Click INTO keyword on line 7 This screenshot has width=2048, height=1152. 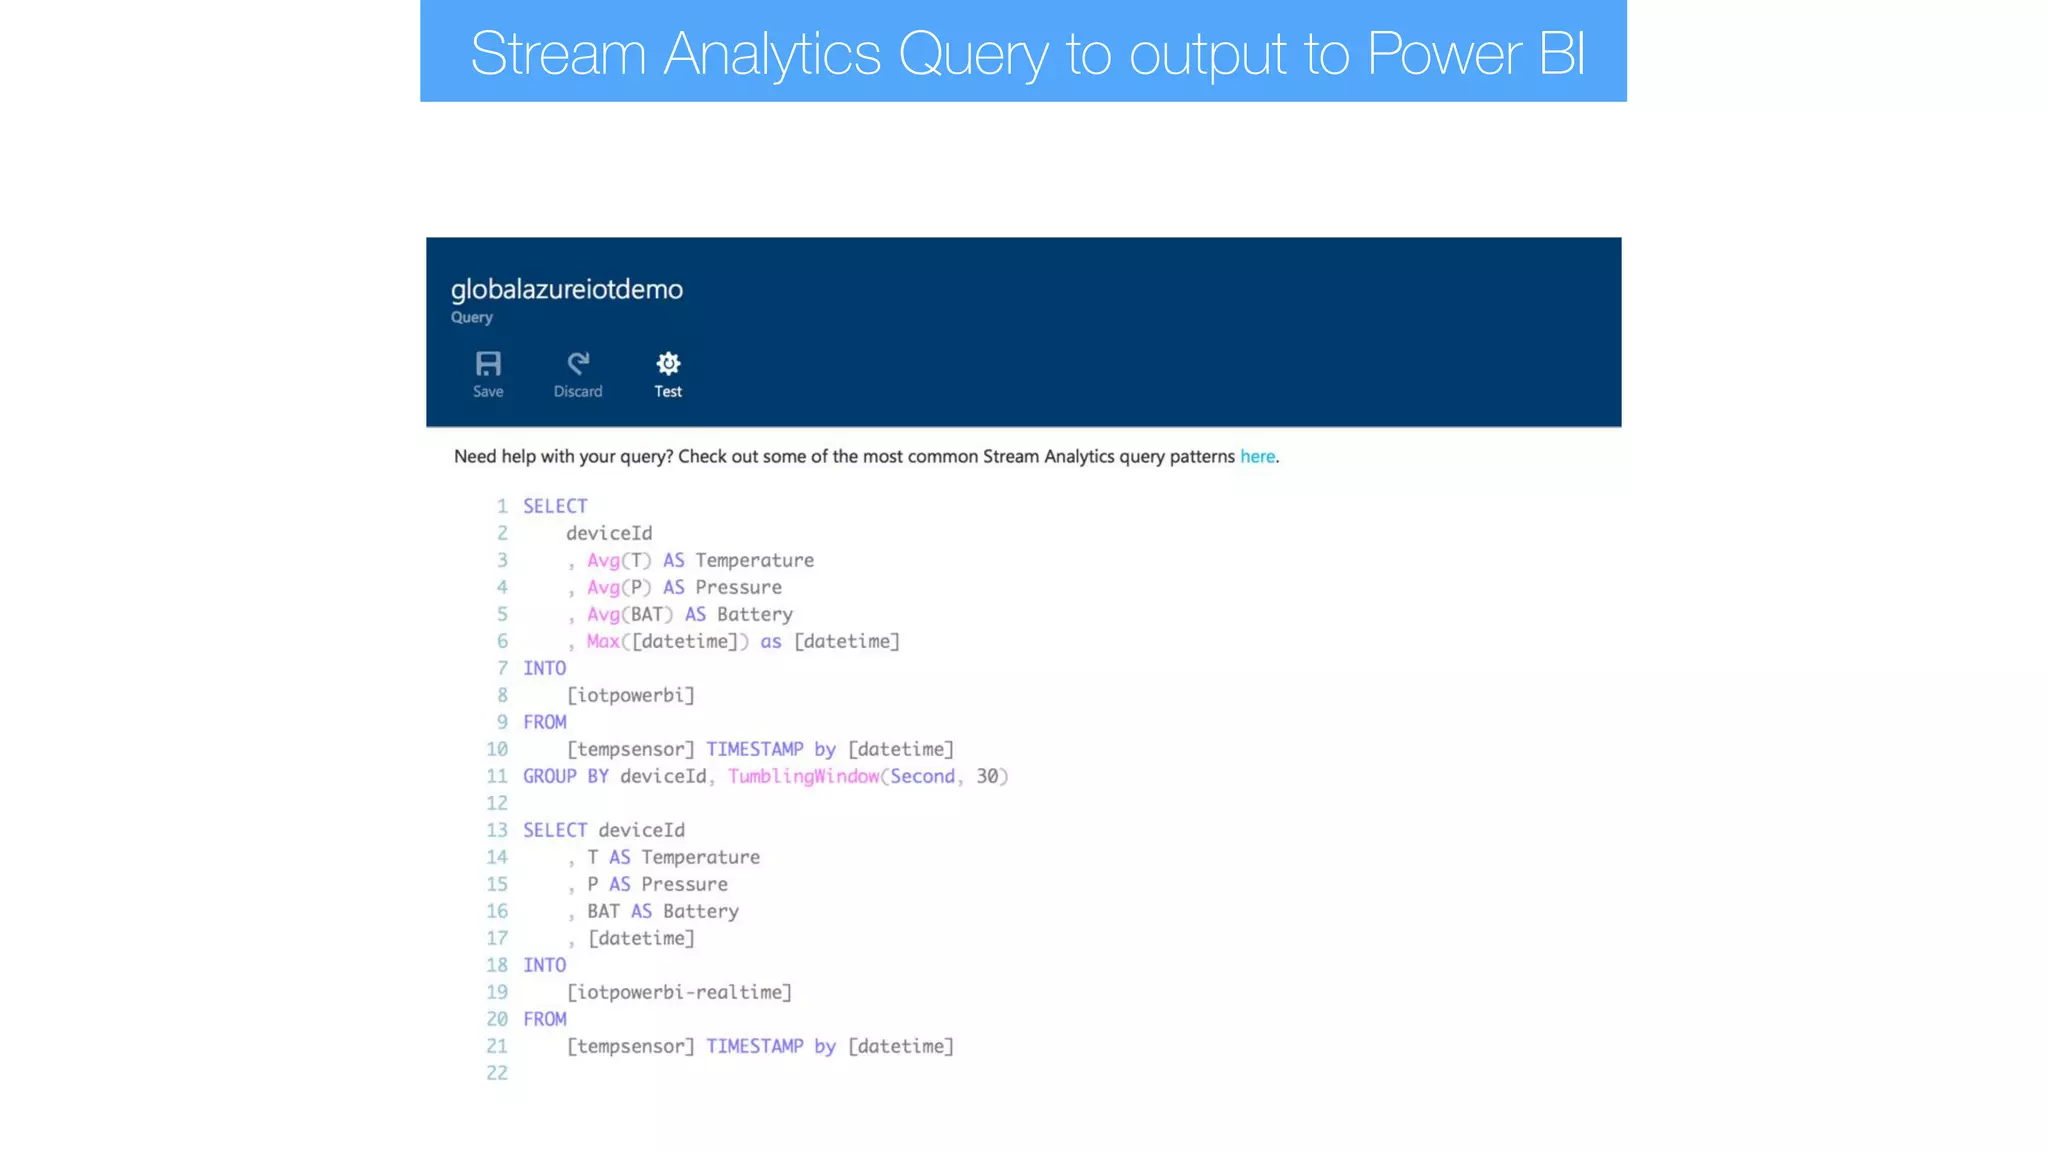click(x=544, y=668)
